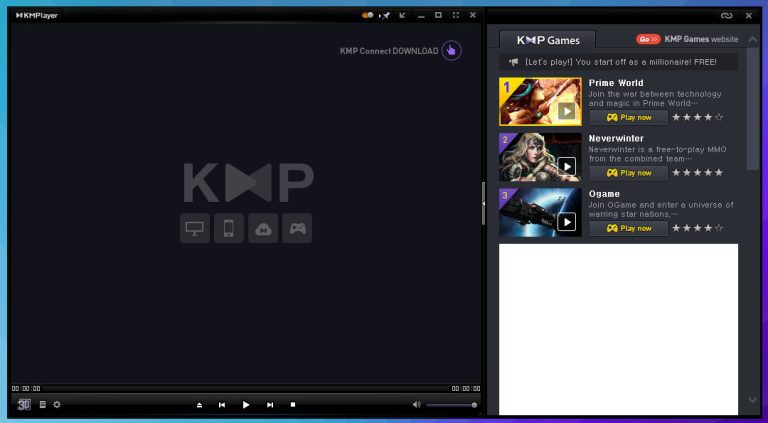Viewport: 768px width, 423px height.
Task: Click the Prime World title
Action: 616,83
